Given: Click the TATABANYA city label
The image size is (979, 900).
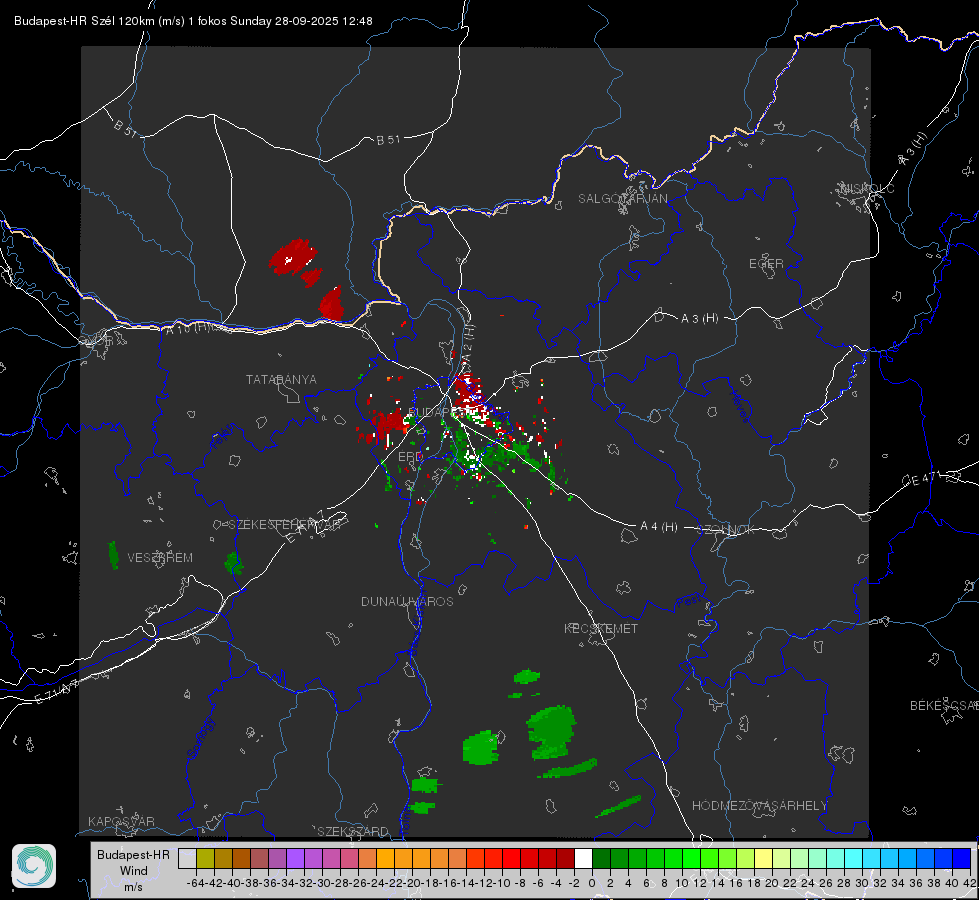Looking at the screenshot, I should (x=281, y=380).
